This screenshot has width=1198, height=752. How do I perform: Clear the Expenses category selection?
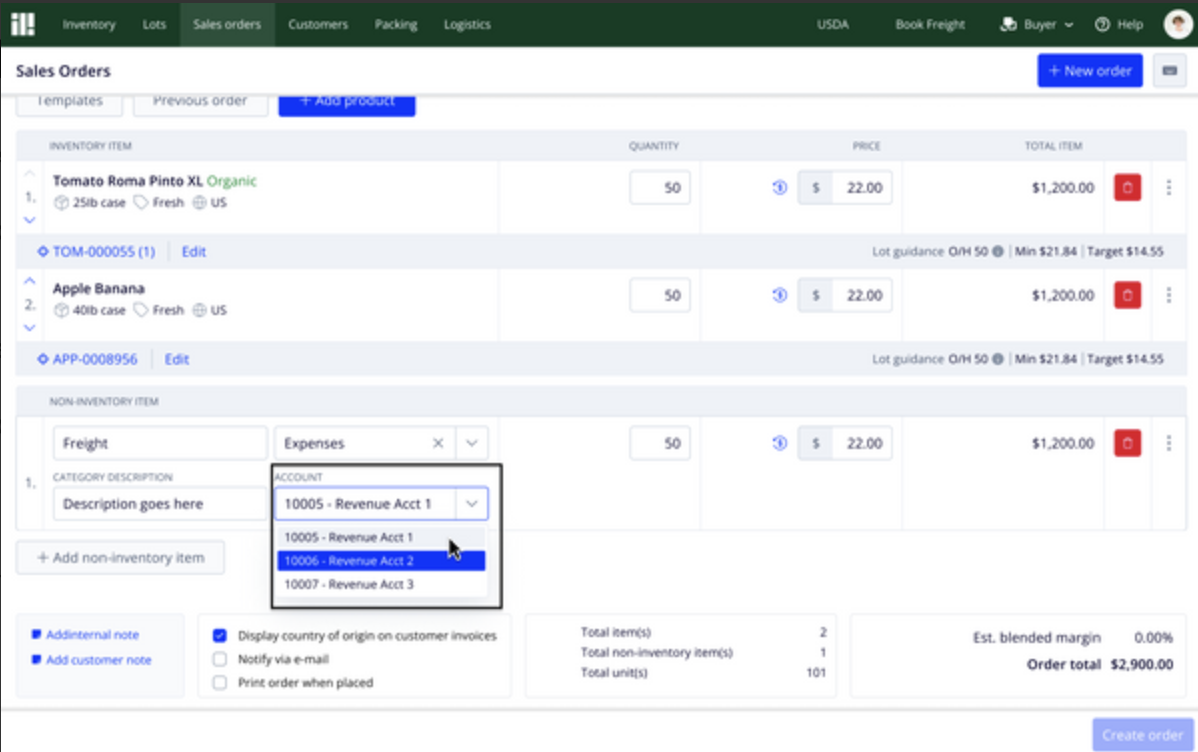tap(438, 443)
